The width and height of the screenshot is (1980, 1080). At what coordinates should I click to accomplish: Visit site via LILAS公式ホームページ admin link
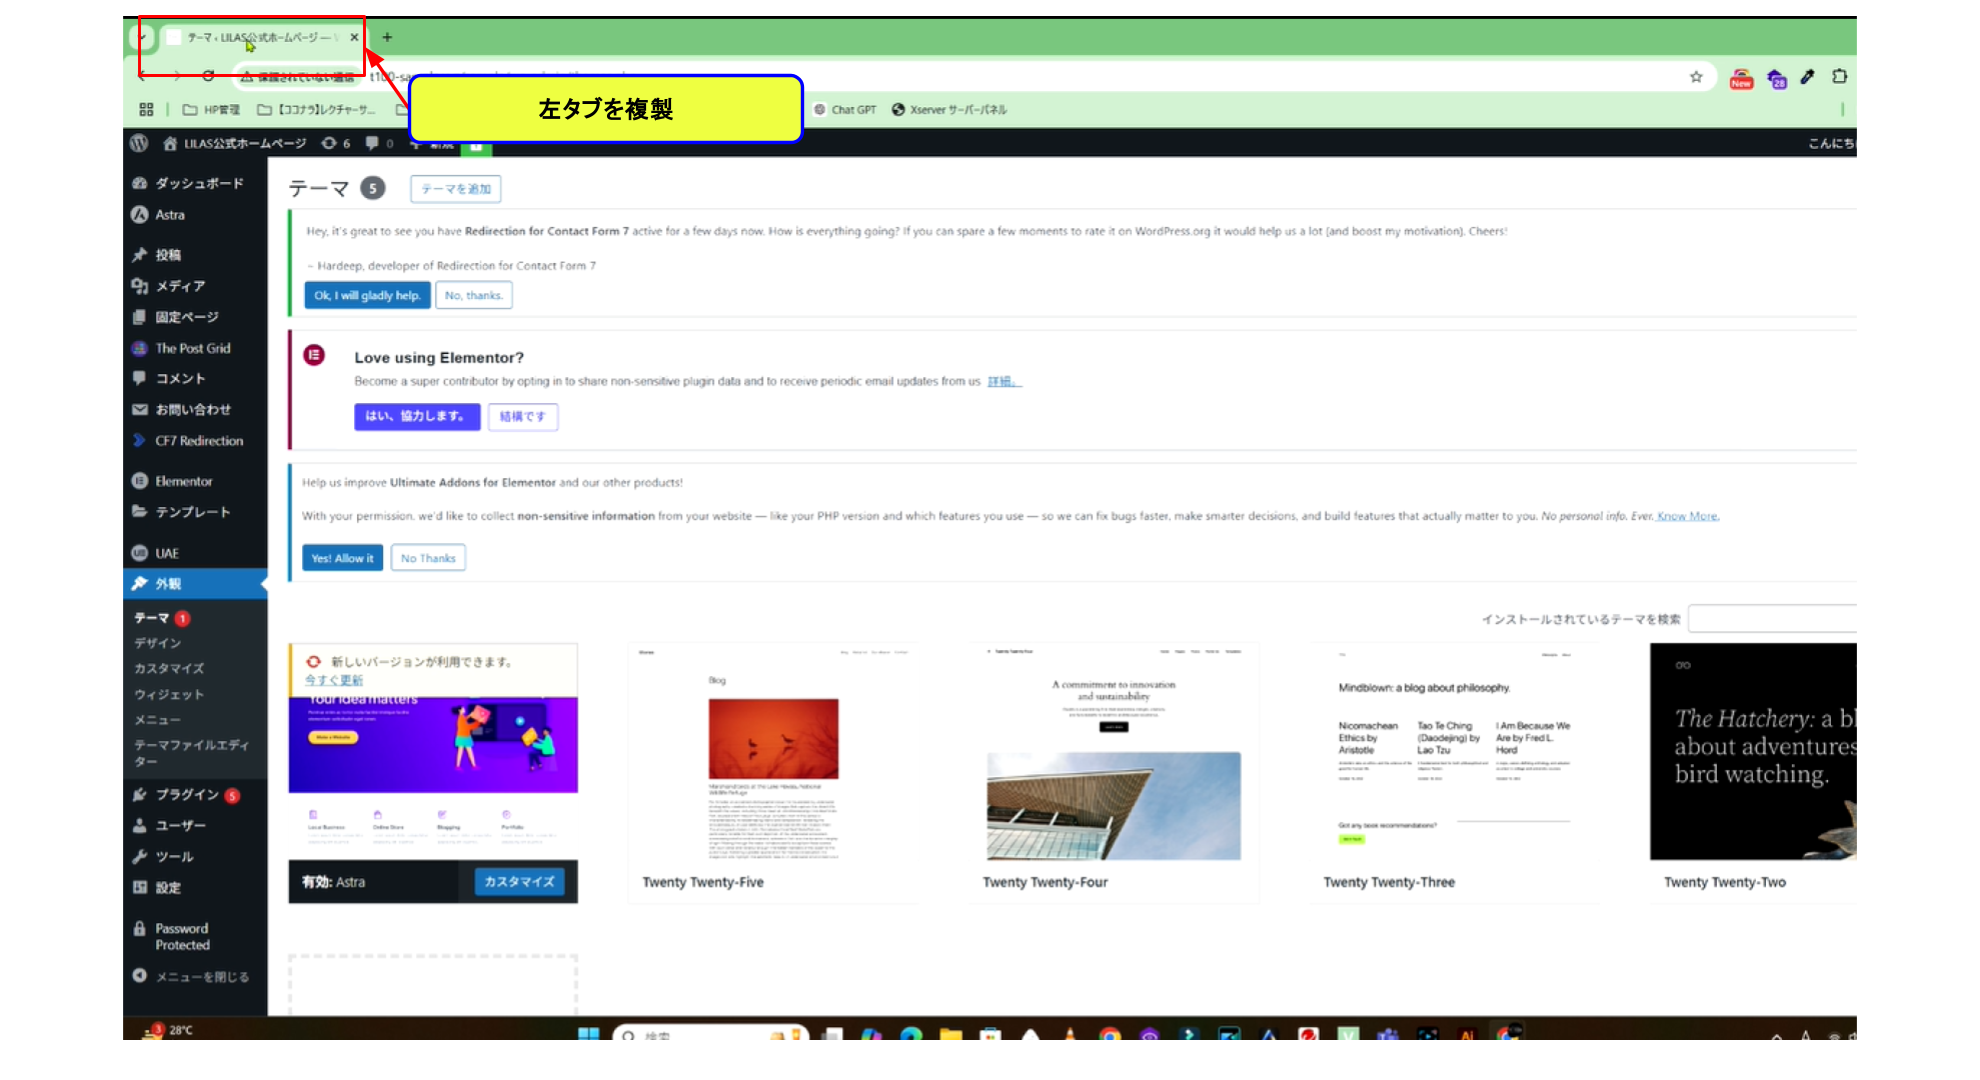(235, 143)
